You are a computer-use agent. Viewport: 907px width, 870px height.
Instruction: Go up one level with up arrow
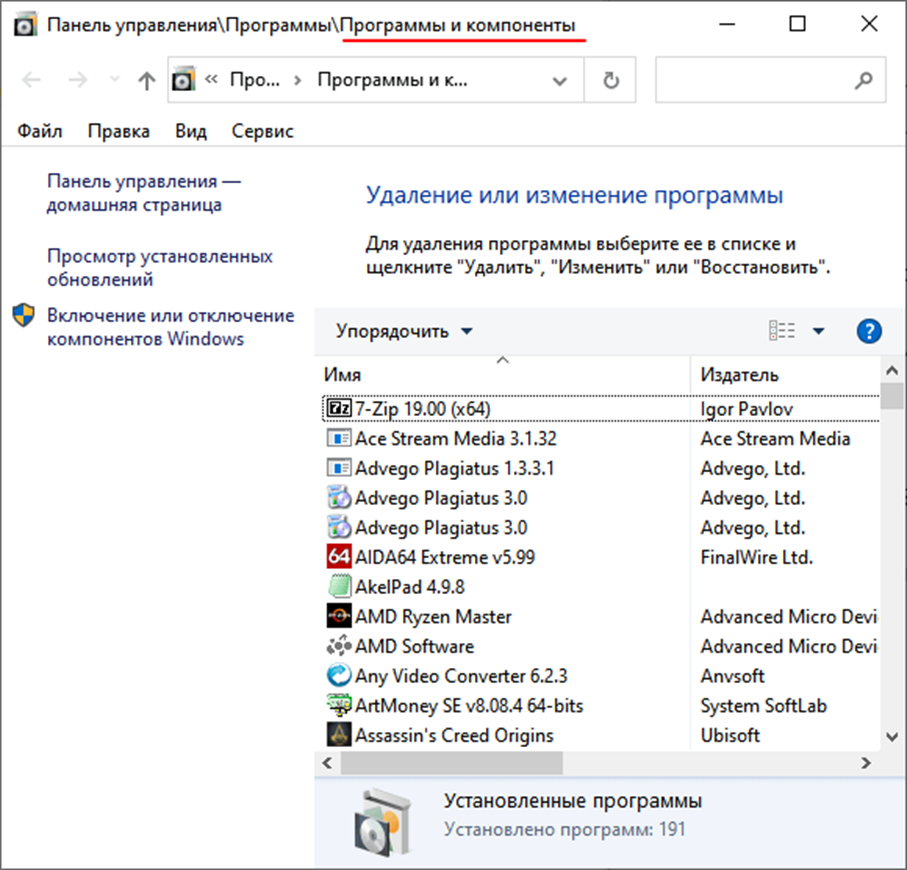click(147, 80)
